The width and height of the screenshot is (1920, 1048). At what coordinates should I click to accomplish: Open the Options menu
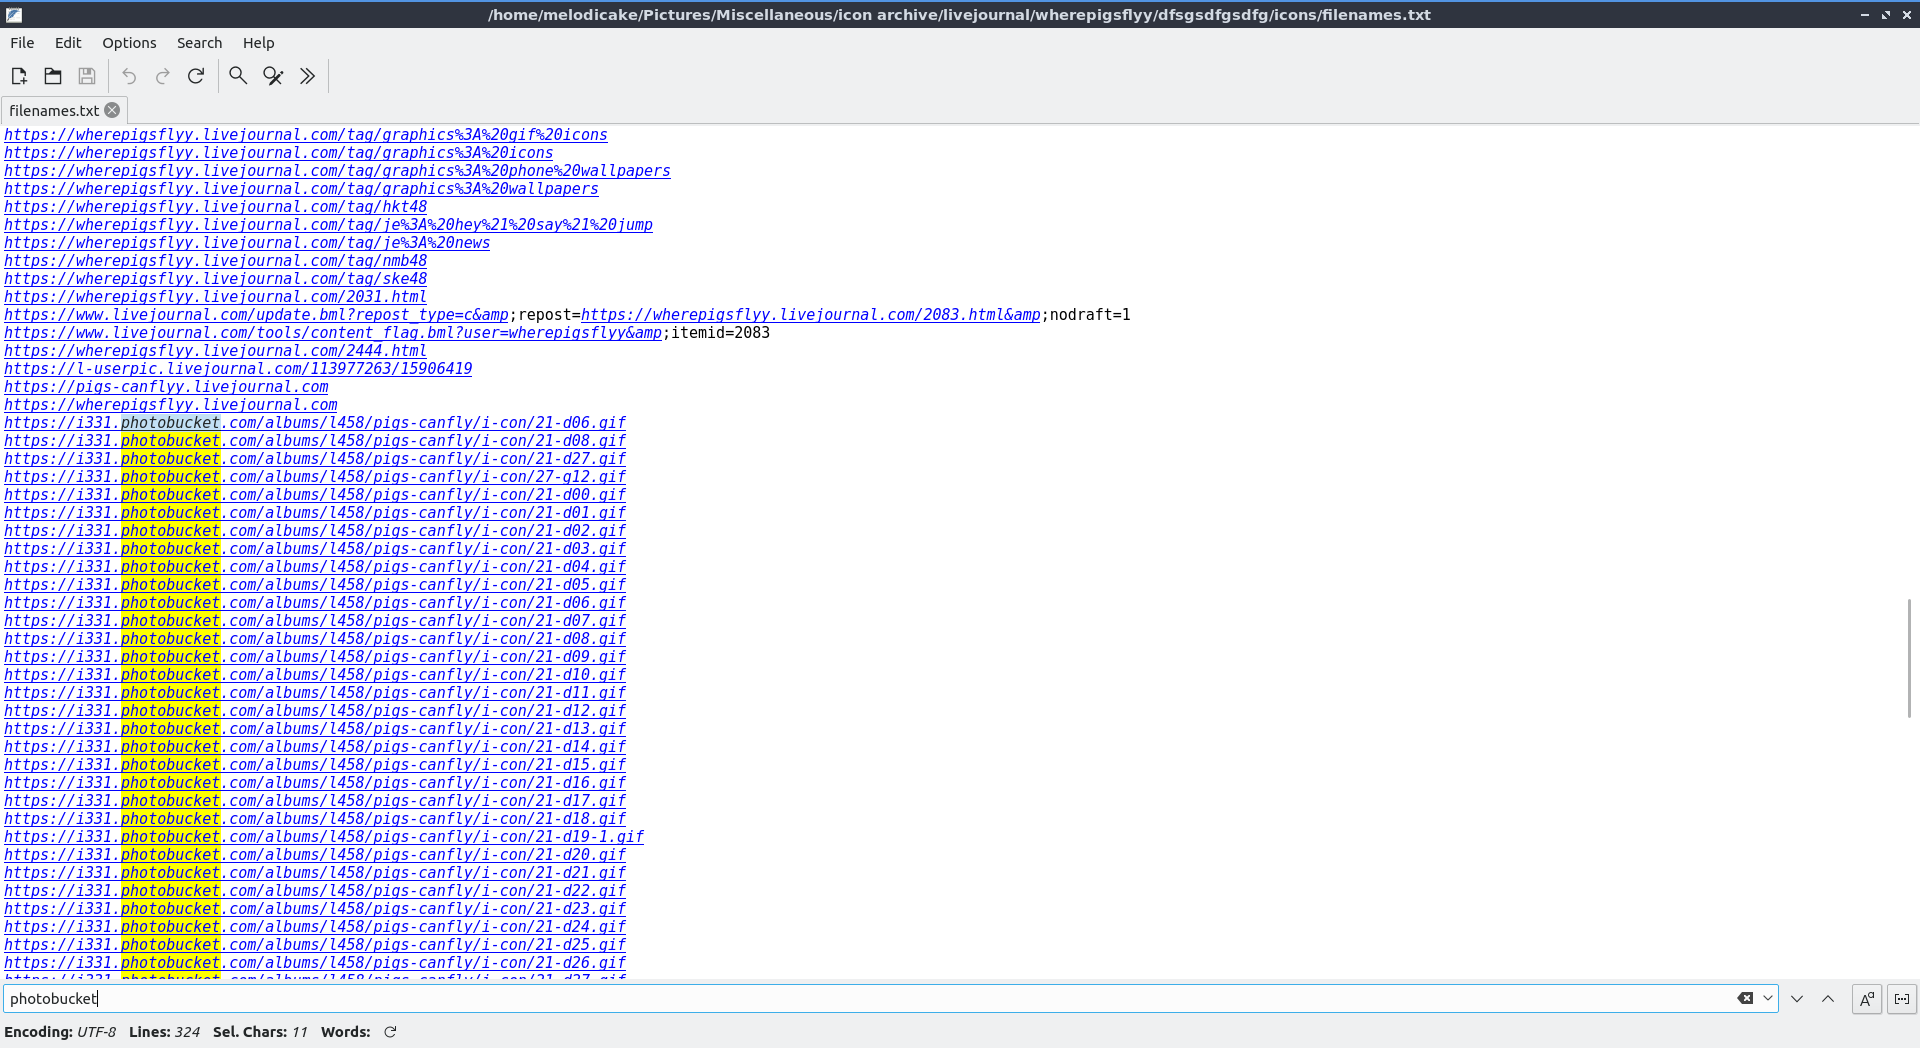(x=129, y=43)
